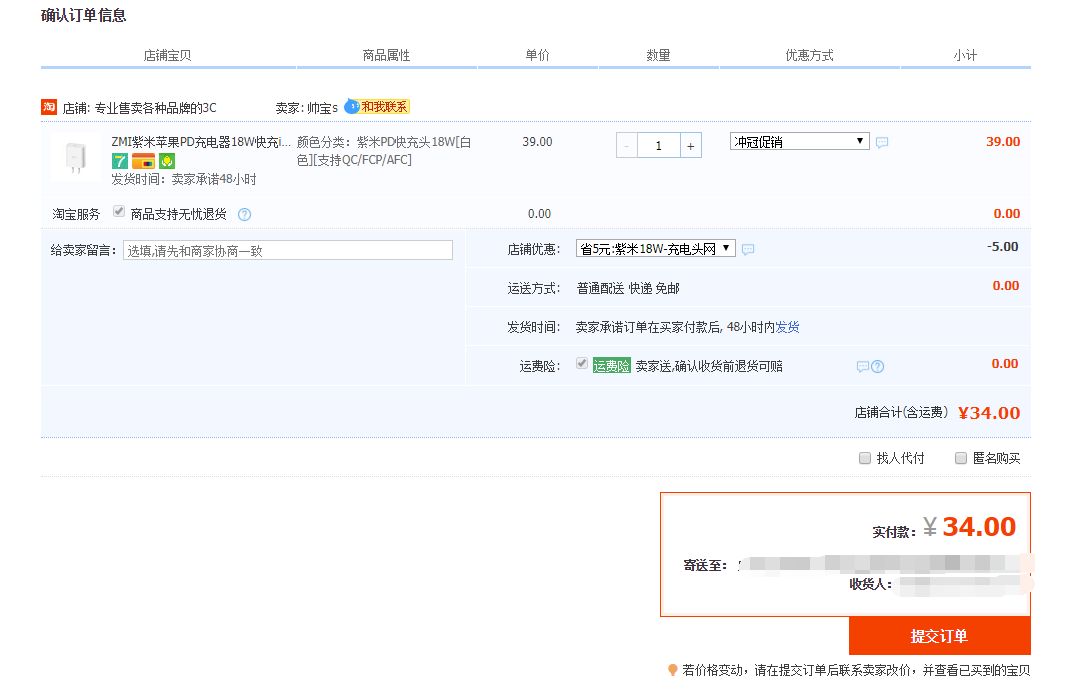The image size is (1079, 700).
Task: Click seller name 帅宝s
Action: point(322,108)
